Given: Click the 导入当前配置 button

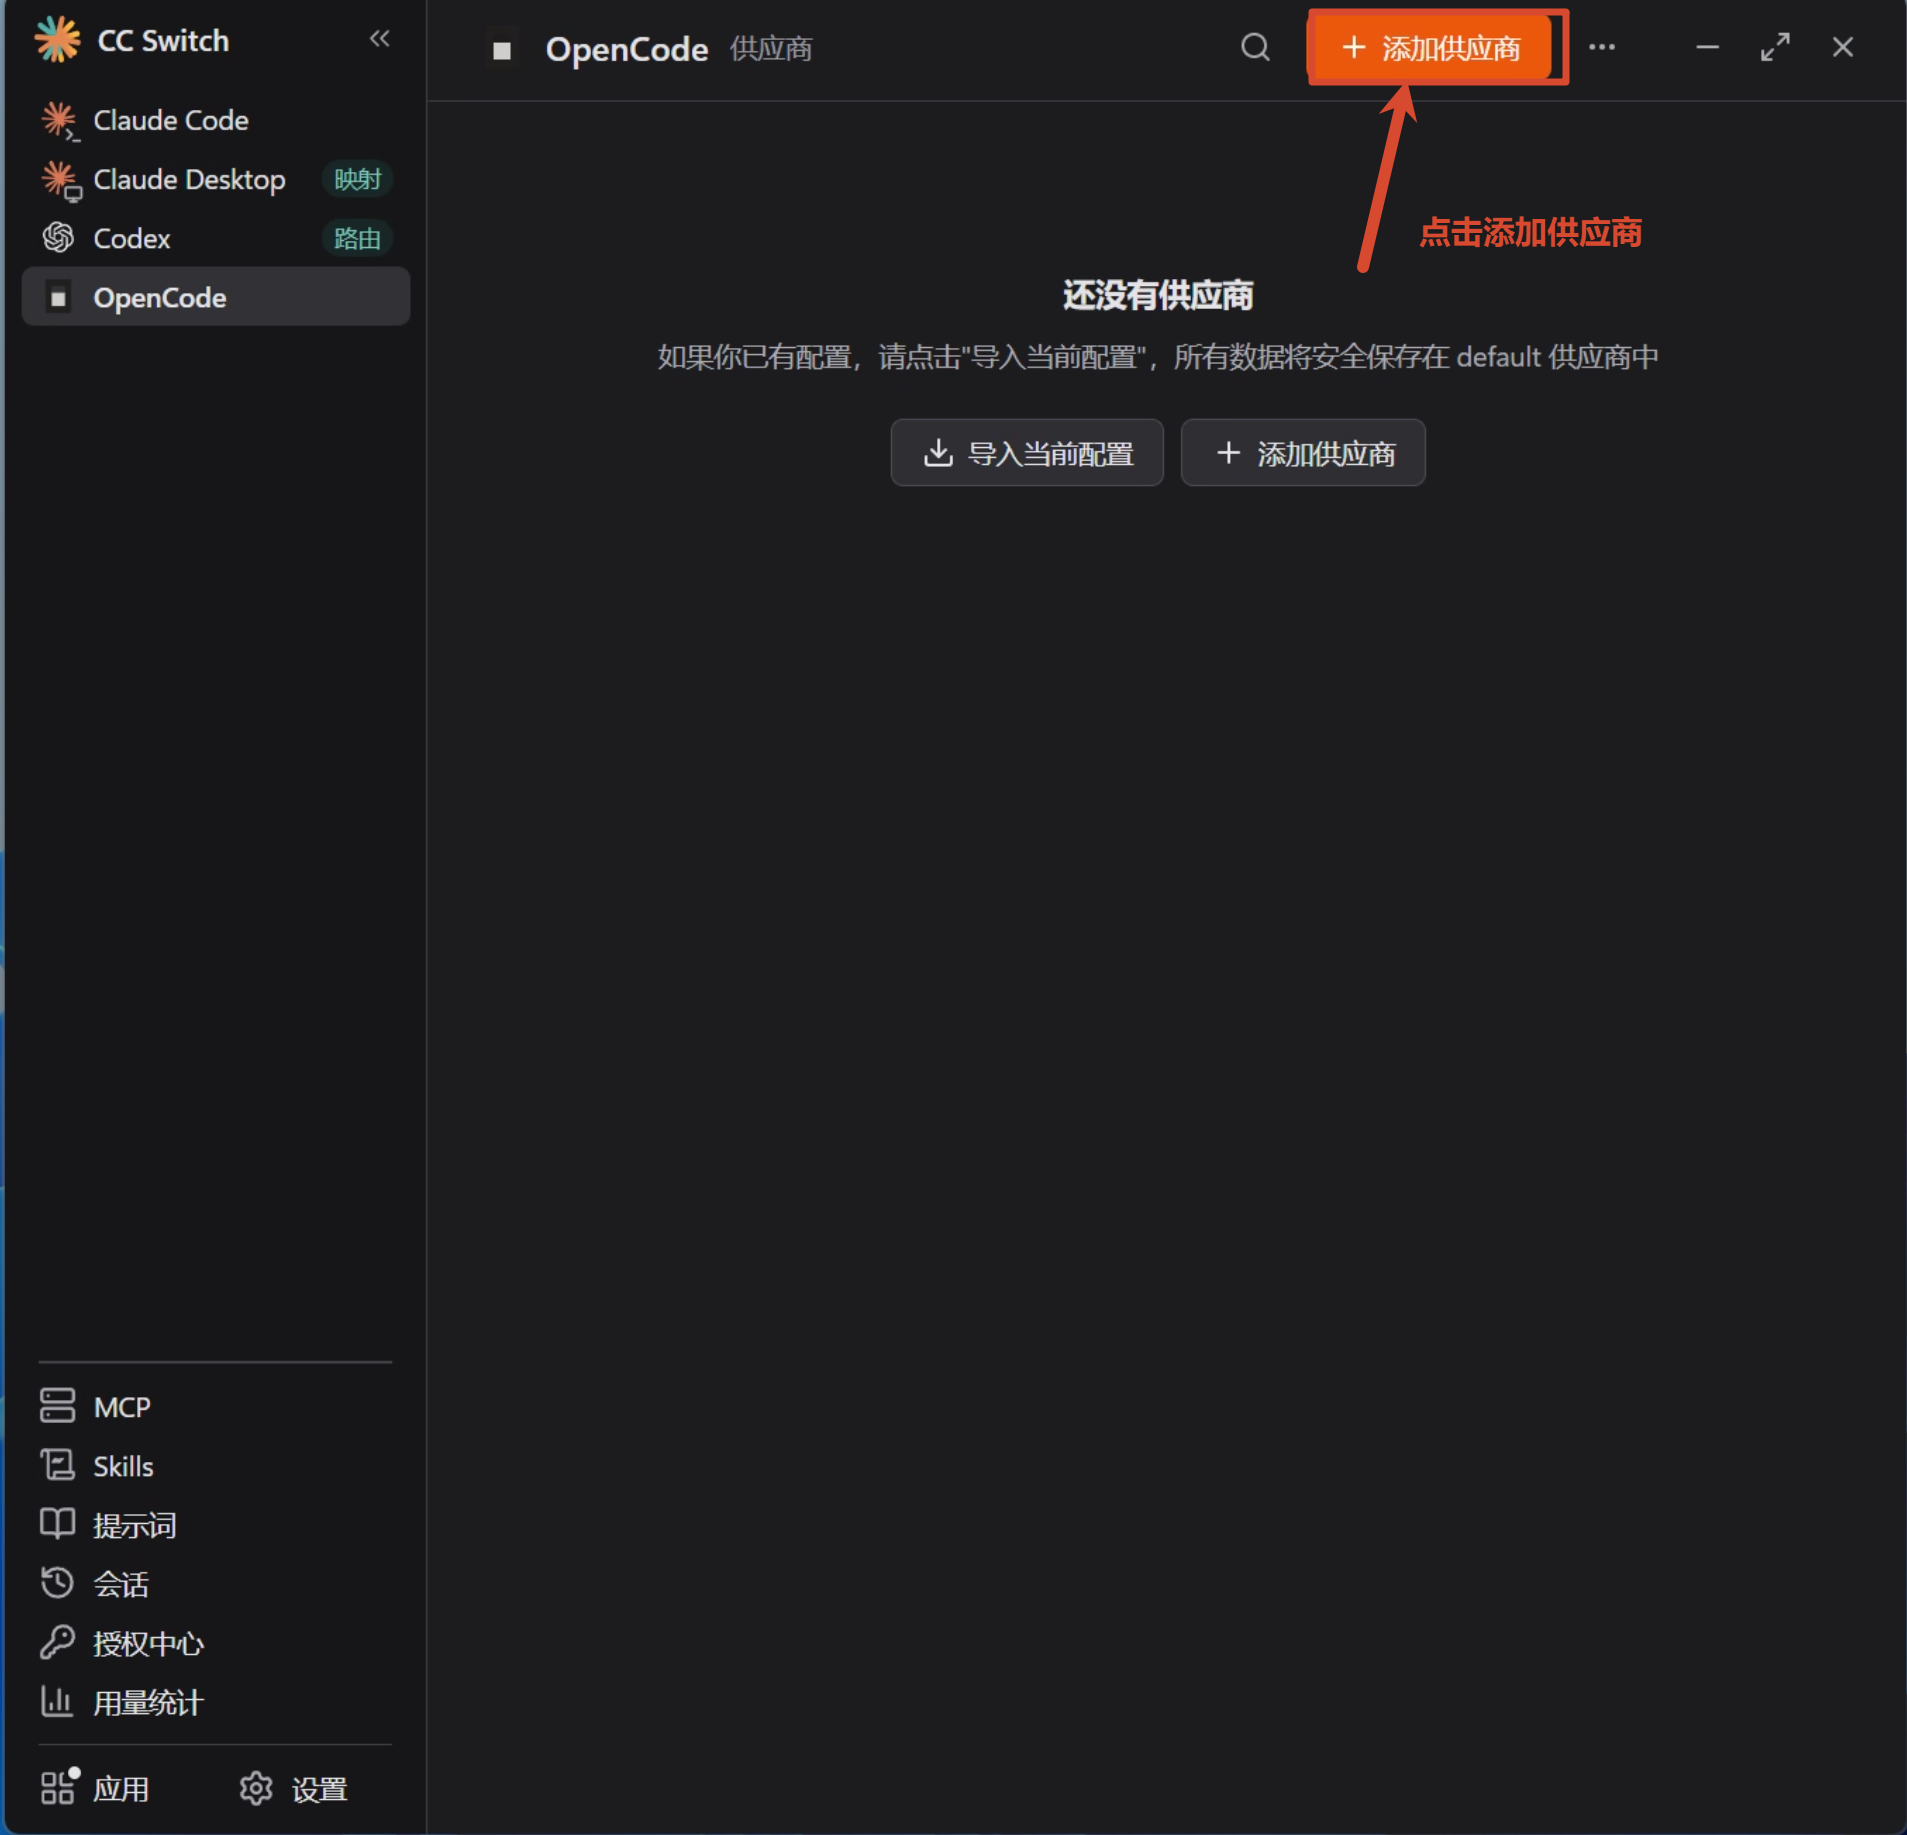Looking at the screenshot, I should pos(1027,453).
